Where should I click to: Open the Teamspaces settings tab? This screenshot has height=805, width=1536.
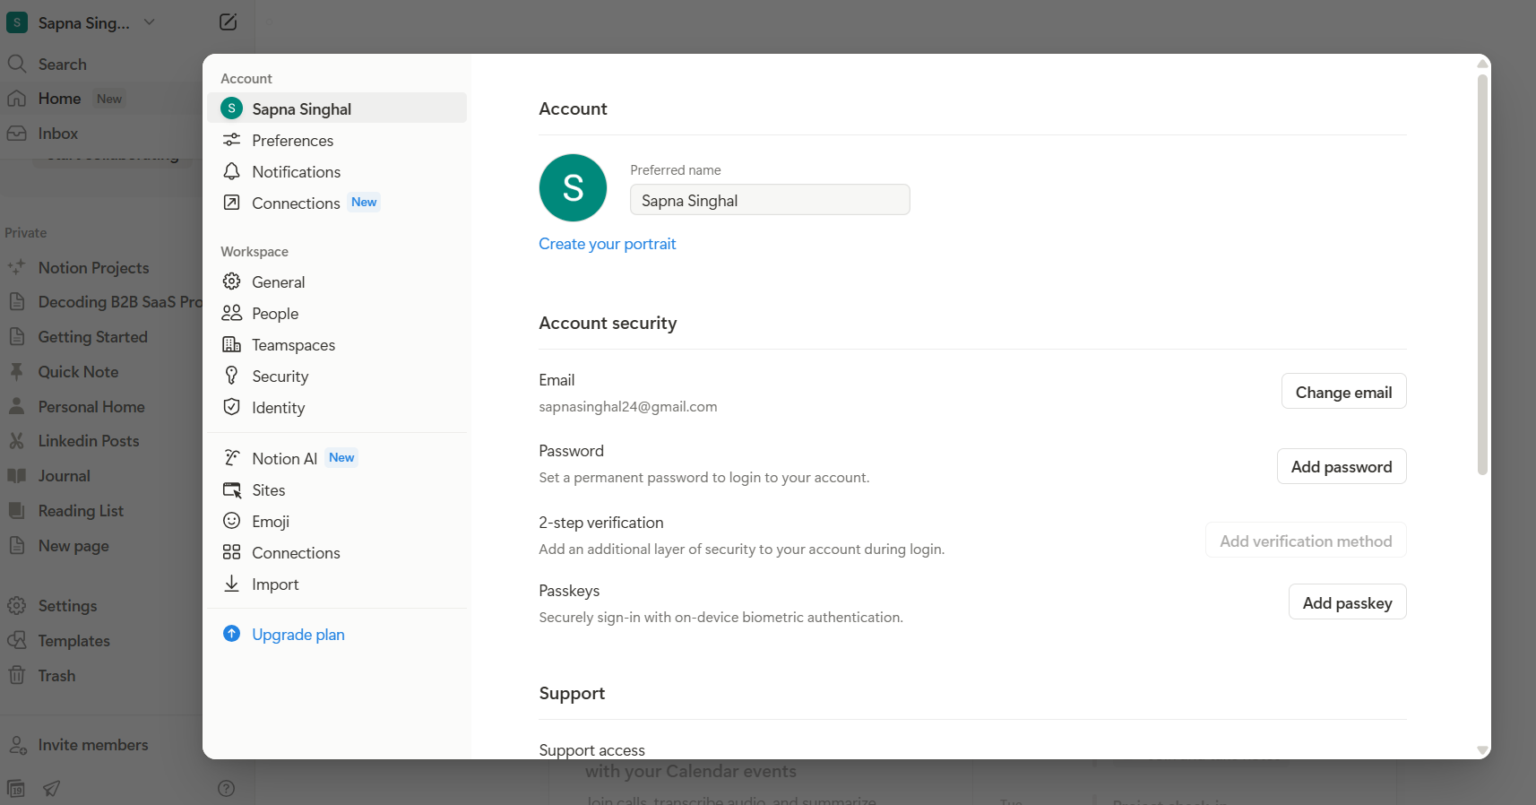291,344
